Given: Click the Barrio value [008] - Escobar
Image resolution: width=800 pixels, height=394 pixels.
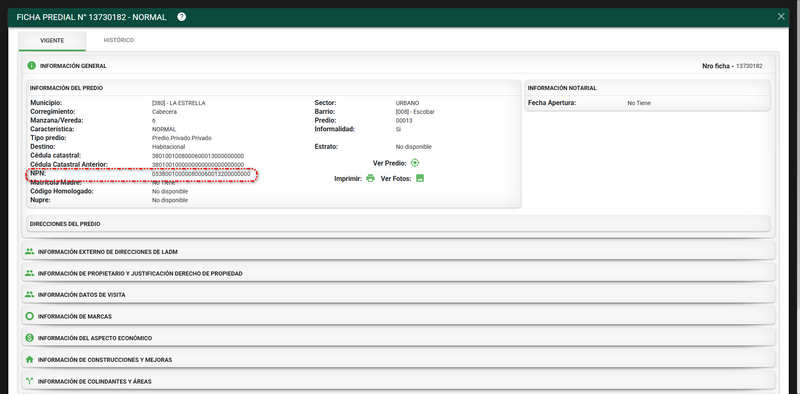Looking at the screenshot, I should point(415,112).
